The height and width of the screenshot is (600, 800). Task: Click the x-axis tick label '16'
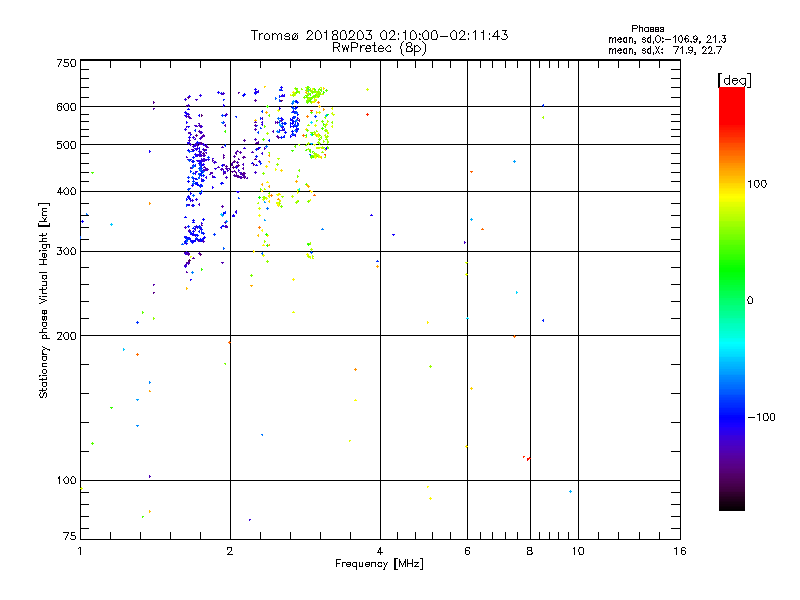pos(680,551)
